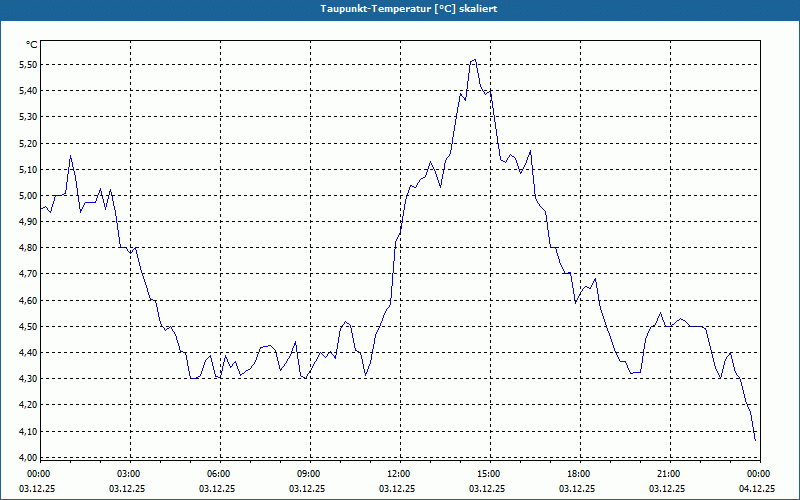Click the 04.12.25 date label
This screenshot has width=800, height=500.
click(757, 489)
